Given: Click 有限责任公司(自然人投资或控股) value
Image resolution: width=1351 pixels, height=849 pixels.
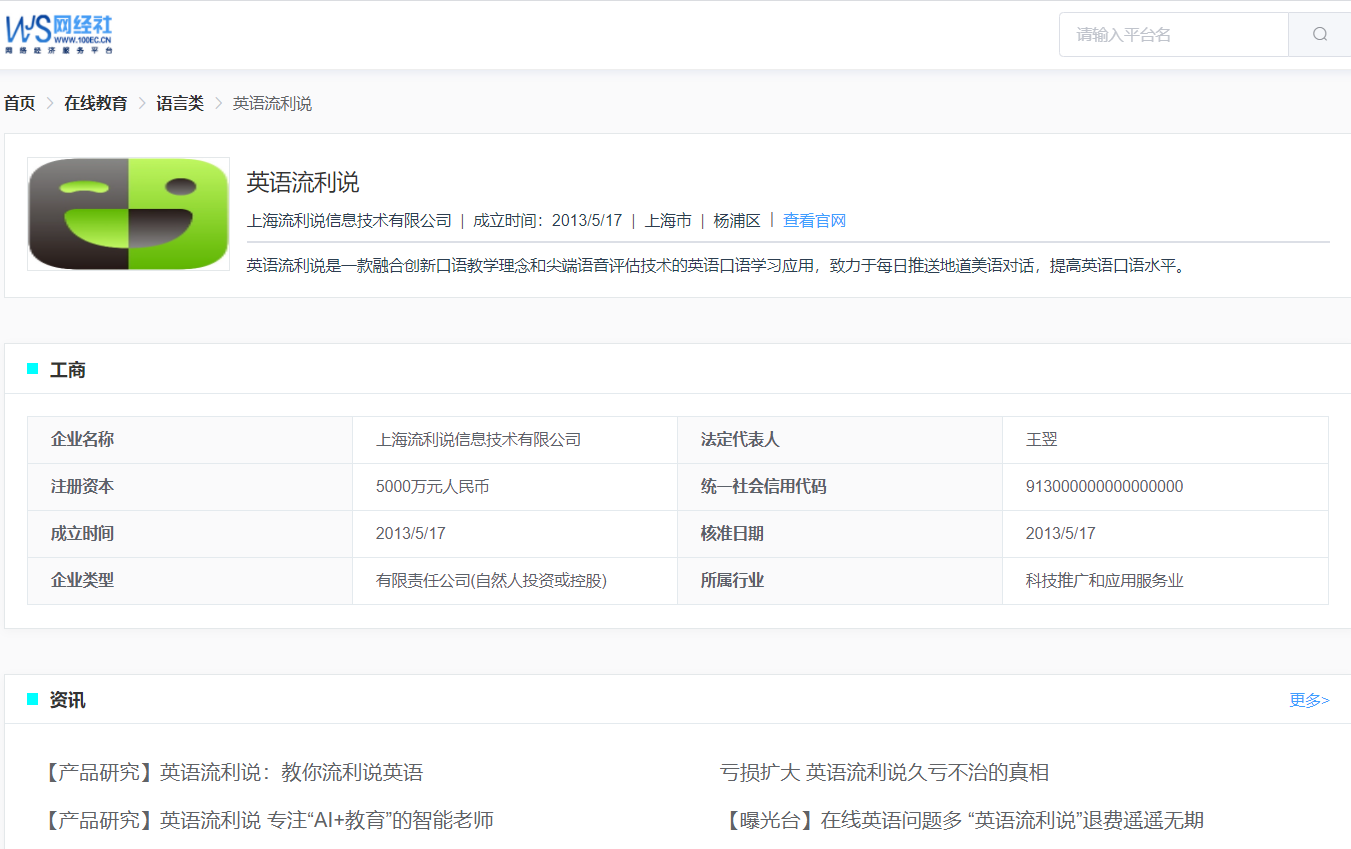Looking at the screenshot, I should click(x=491, y=581).
